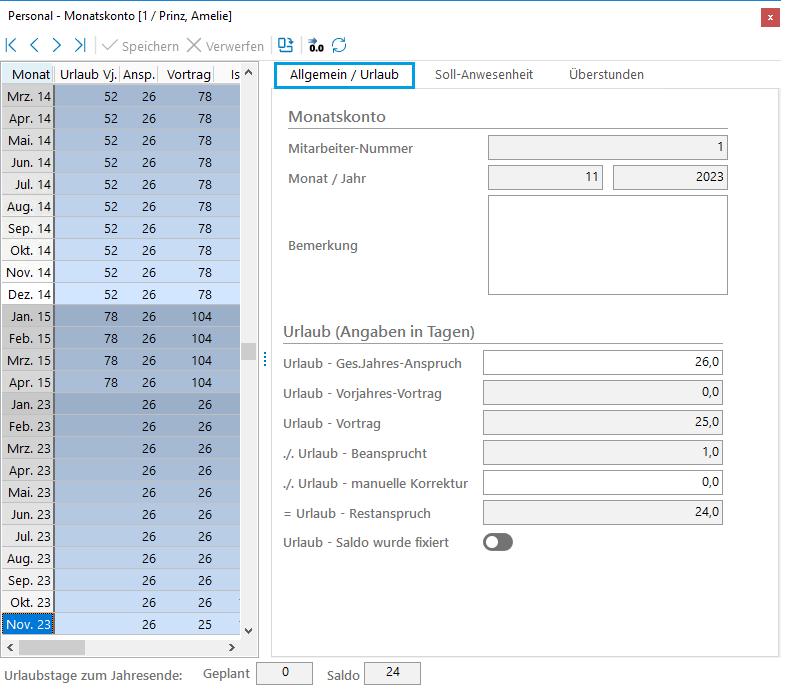Image resolution: width=786 pixels, height=688 pixels.
Task: Click the export icon in toolbar
Action: point(286,45)
